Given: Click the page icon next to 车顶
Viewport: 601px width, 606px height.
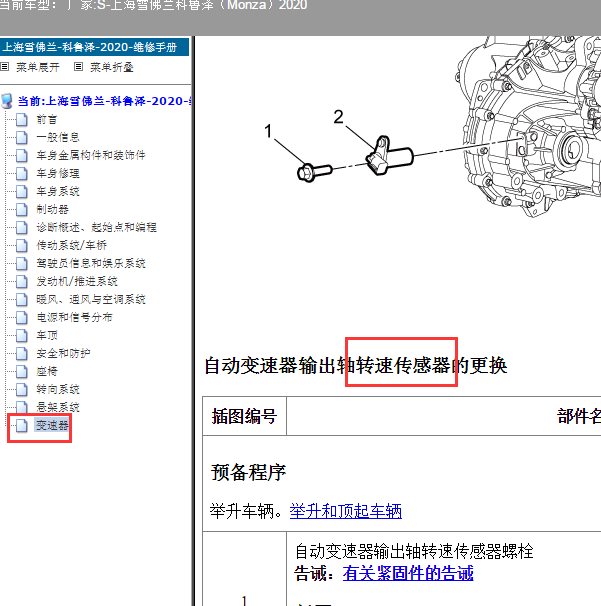Looking at the screenshot, I should point(22,335).
